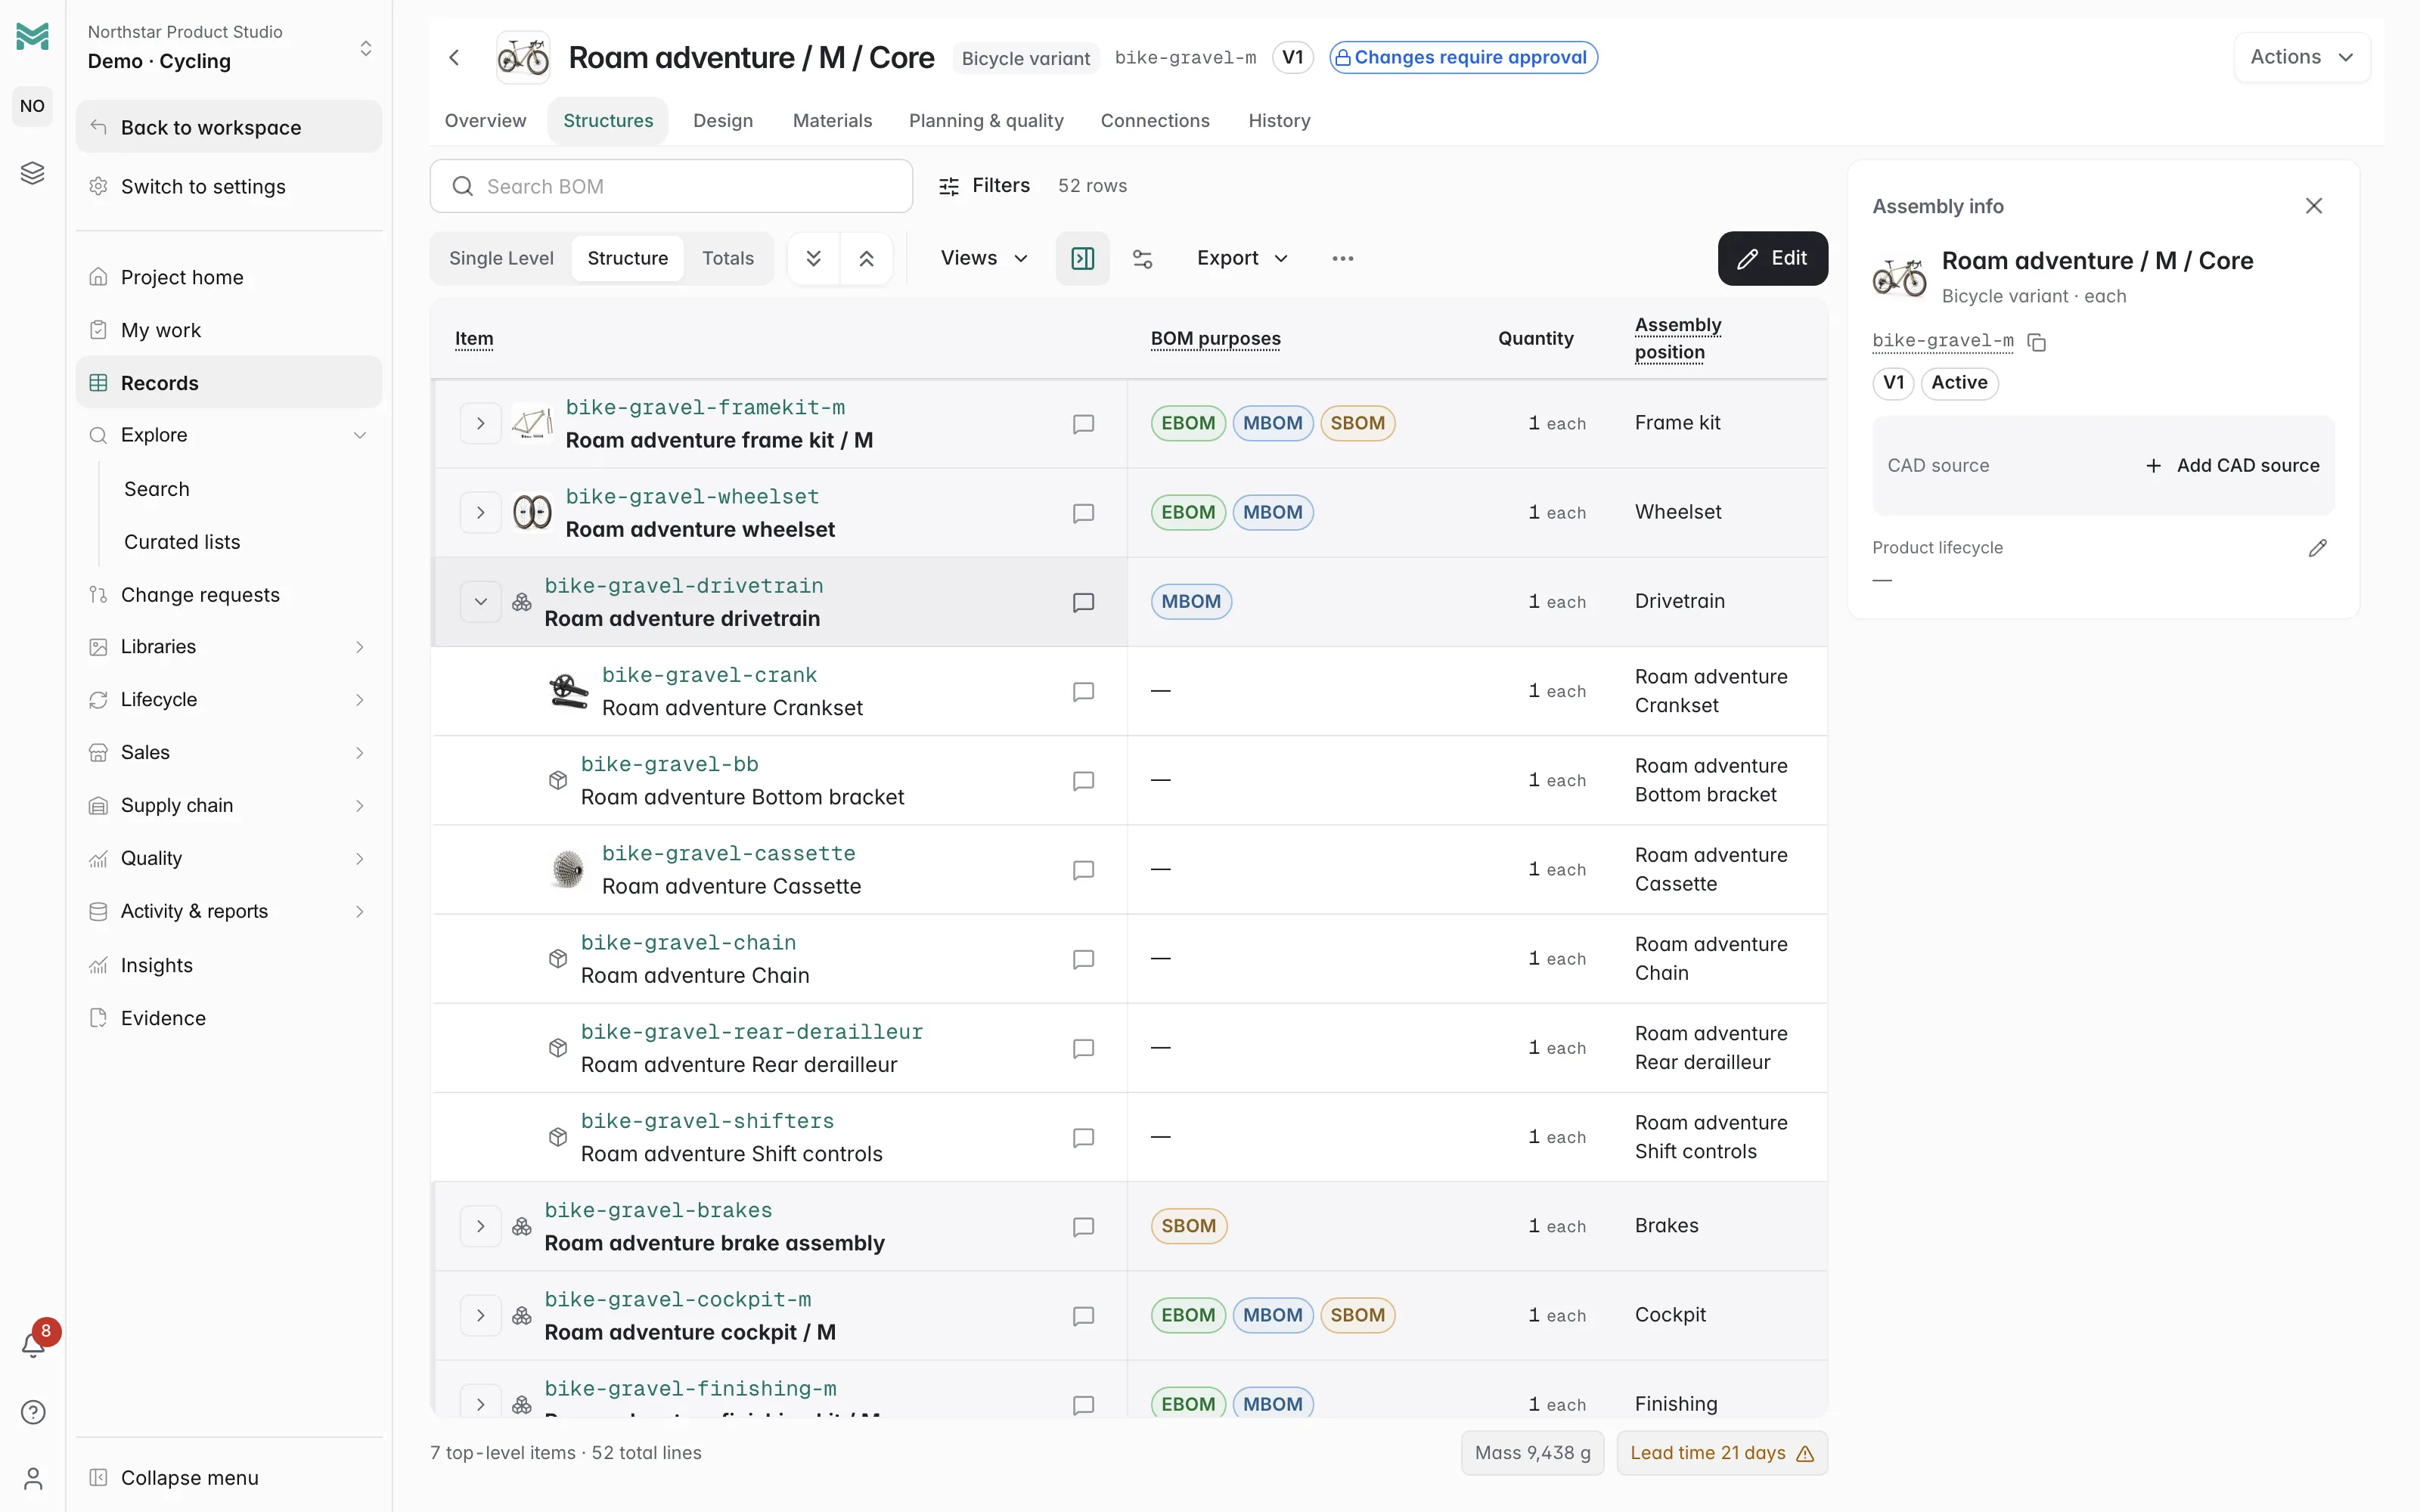Open the Views dropdown
2420x1512 pixels.
(x=984, y=258)
